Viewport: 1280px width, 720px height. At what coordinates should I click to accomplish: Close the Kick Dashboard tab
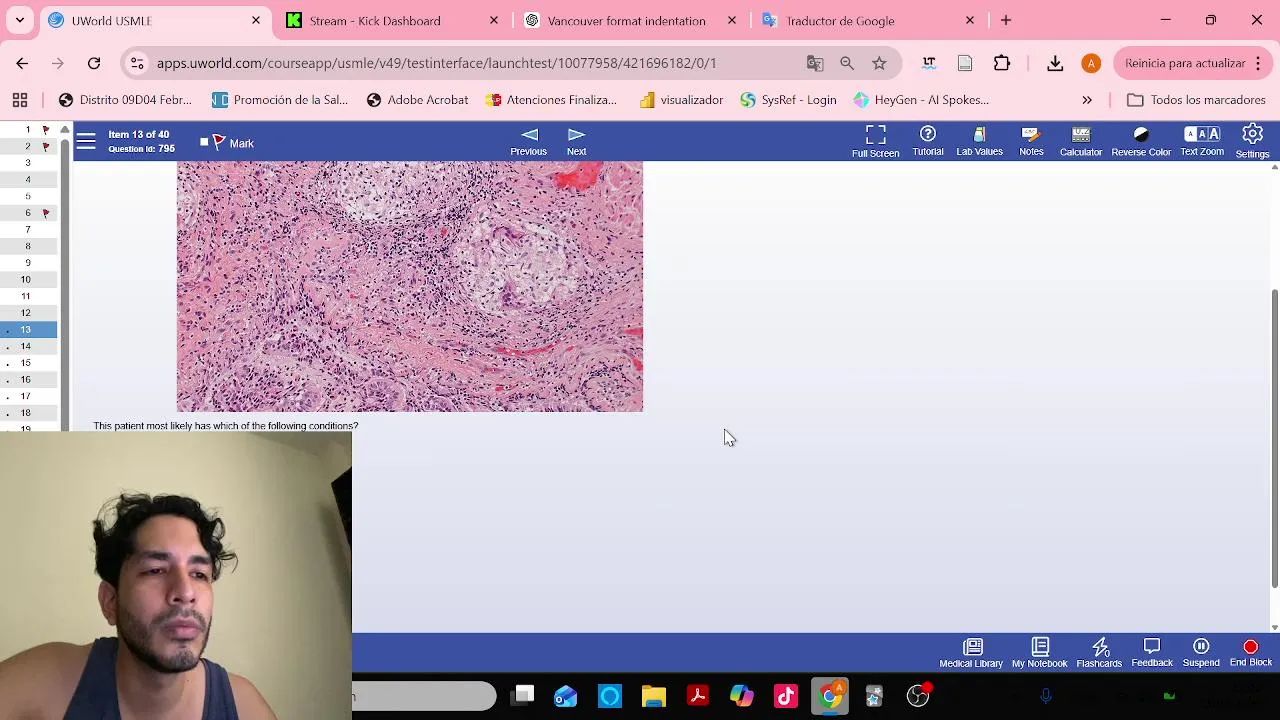coord(494,20)
